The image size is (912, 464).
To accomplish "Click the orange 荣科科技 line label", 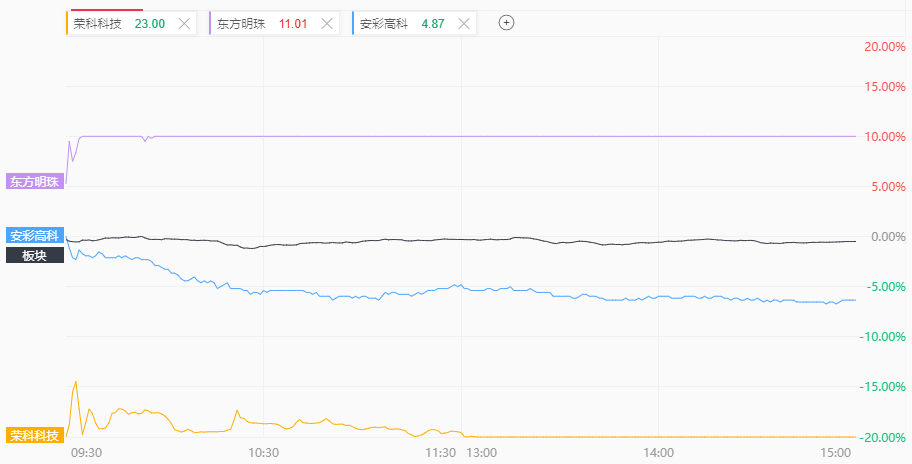I will (x=35, y=435).
